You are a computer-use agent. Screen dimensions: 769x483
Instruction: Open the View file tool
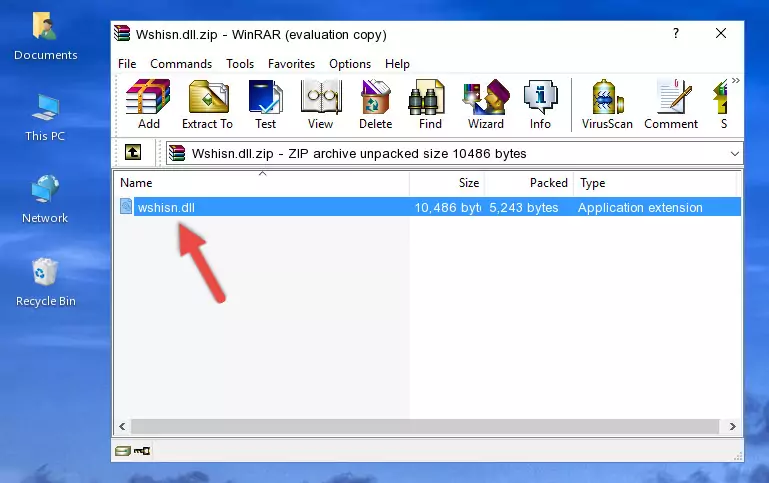pos(321,104)
